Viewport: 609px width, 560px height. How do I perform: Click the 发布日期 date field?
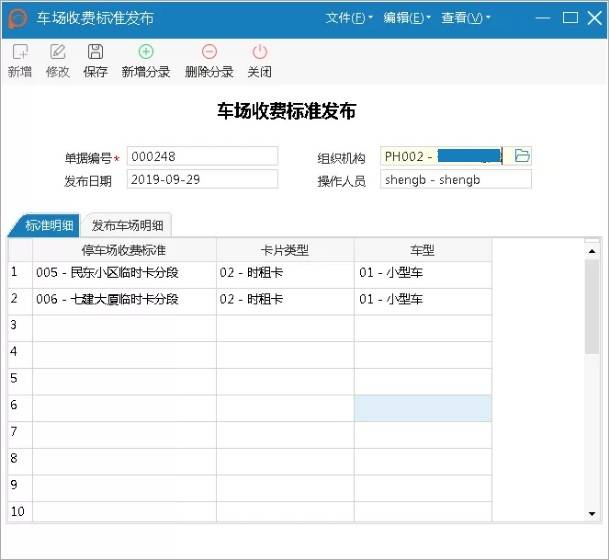point(203,180)
